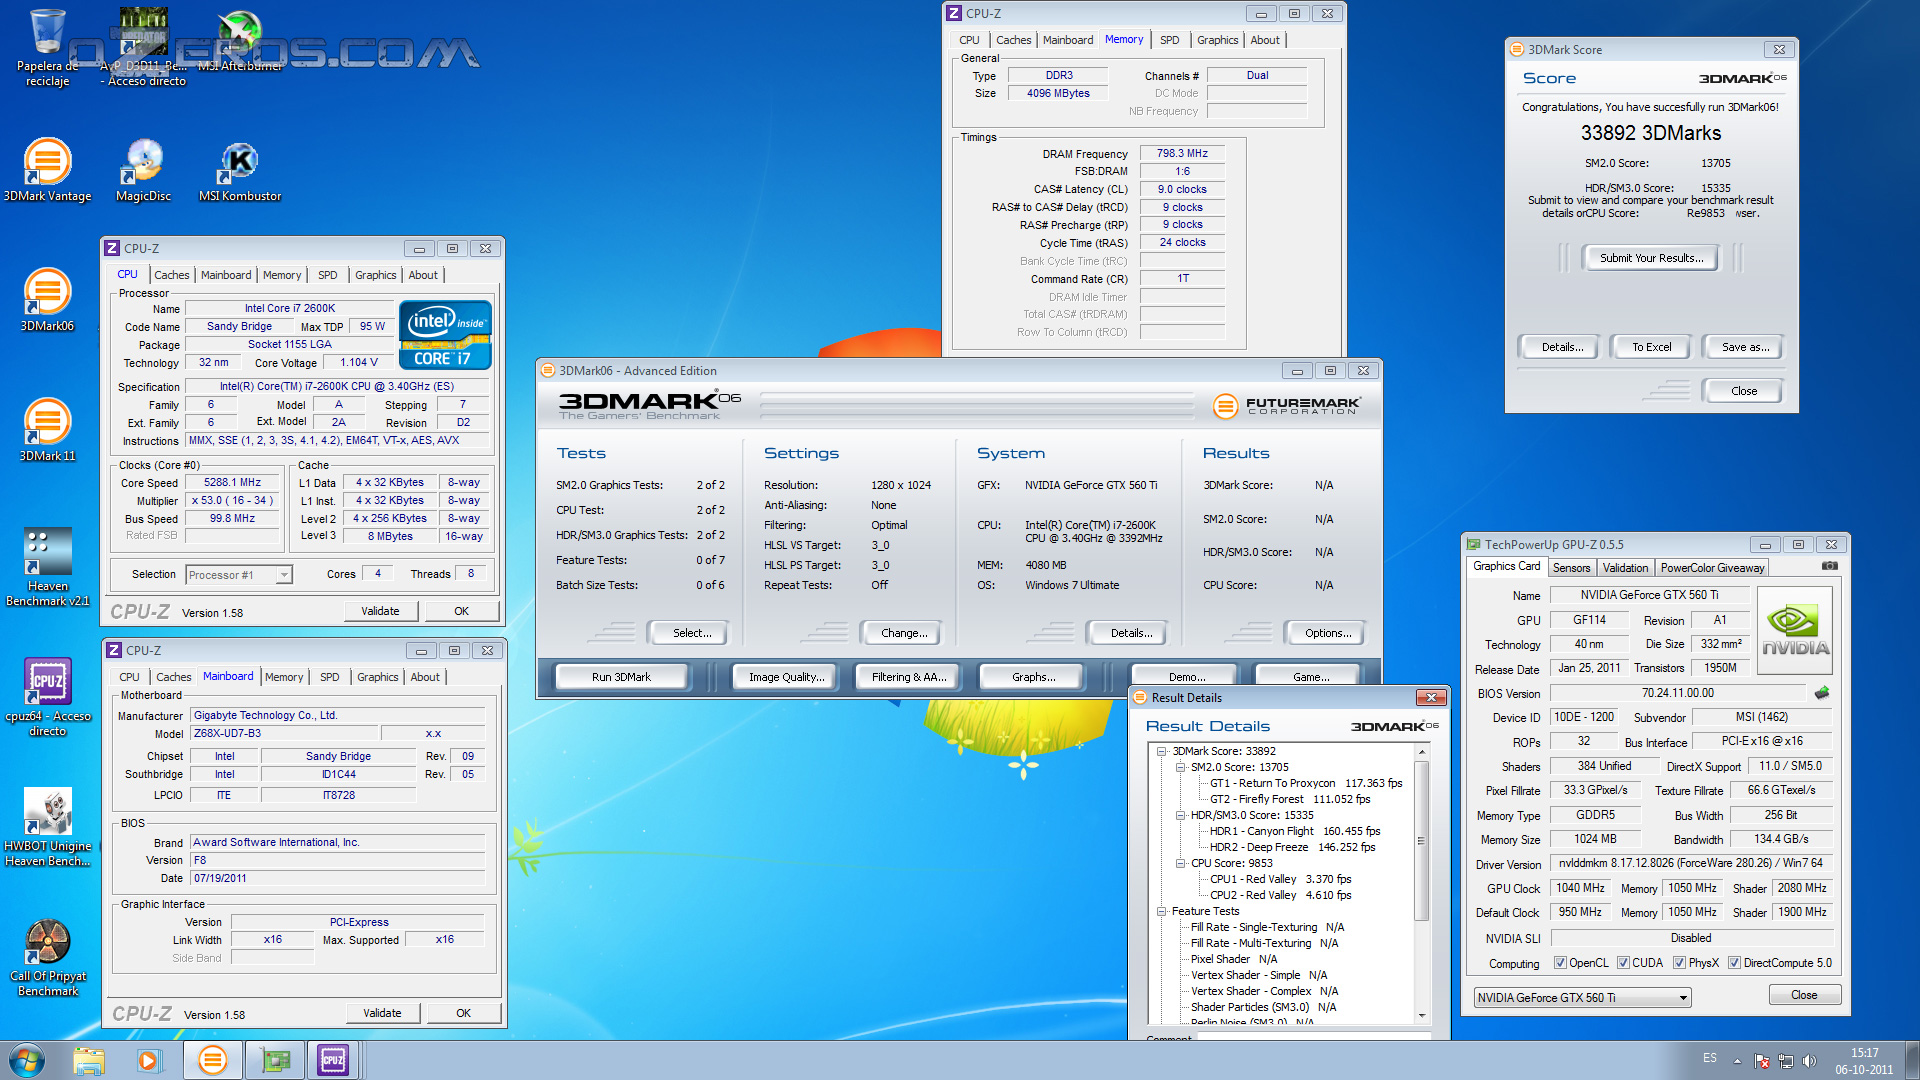
Task: Collapse the HDR/SM3.0 Score tree node
Action: click(x=1180, y=815)
